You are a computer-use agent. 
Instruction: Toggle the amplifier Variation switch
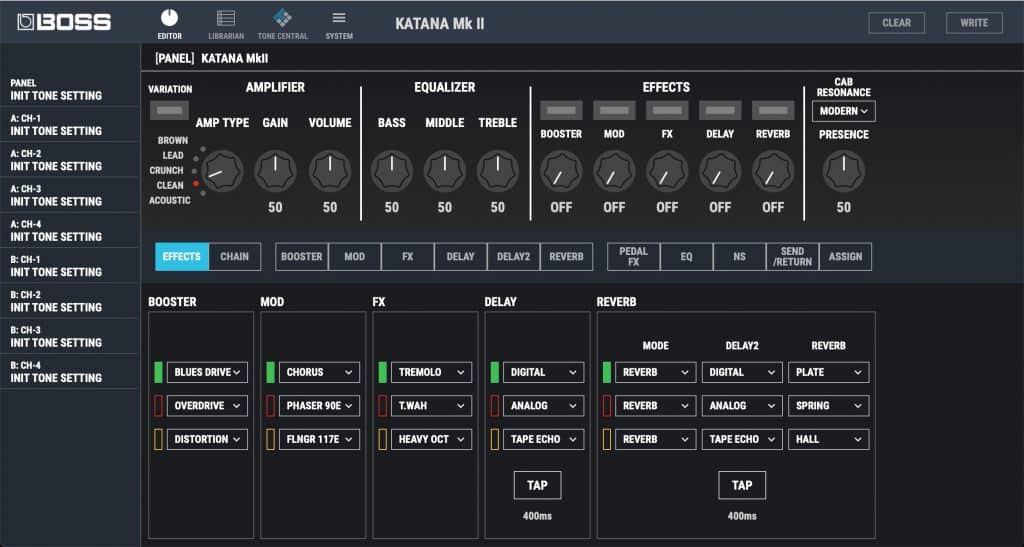pyautogui.click(x=170, y=110)
